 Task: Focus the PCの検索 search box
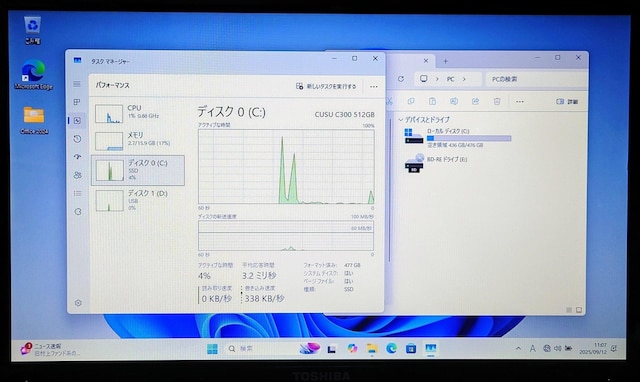[x=536, y=79]
